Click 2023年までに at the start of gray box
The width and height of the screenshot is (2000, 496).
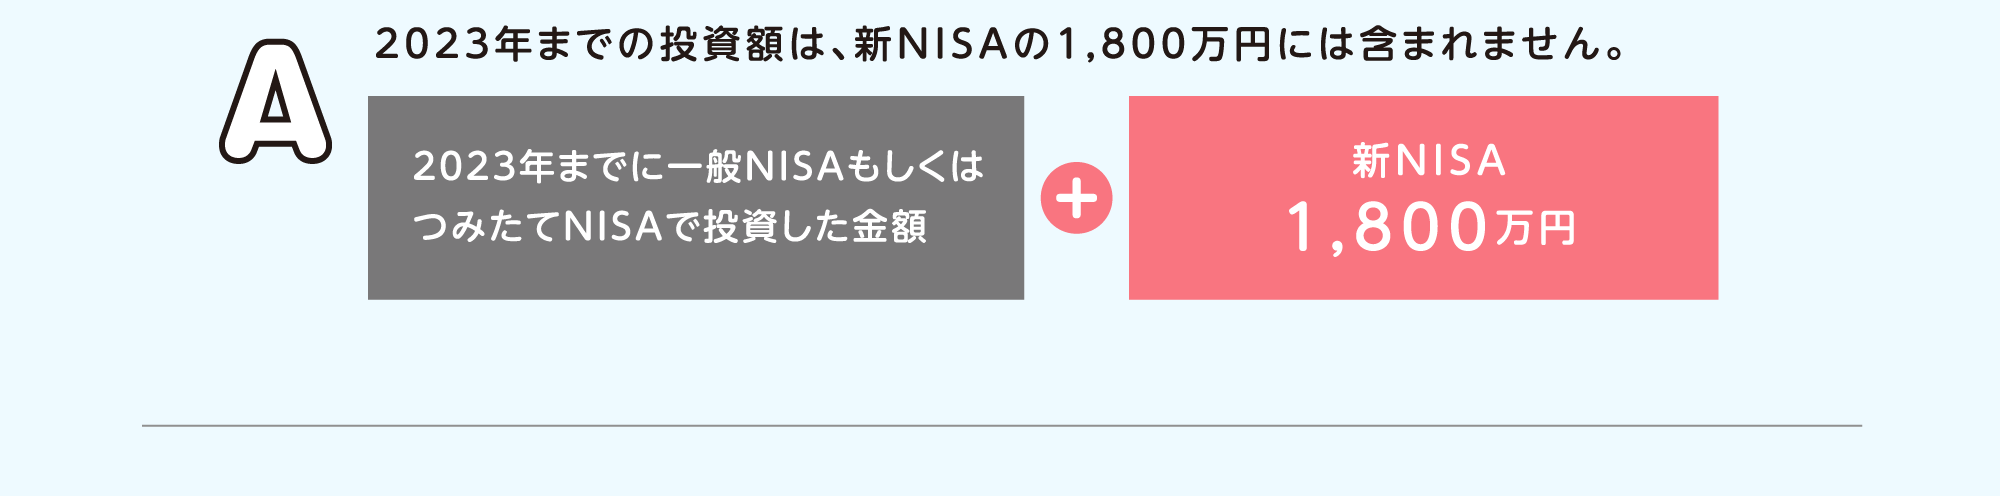click(x=538, y=167)
